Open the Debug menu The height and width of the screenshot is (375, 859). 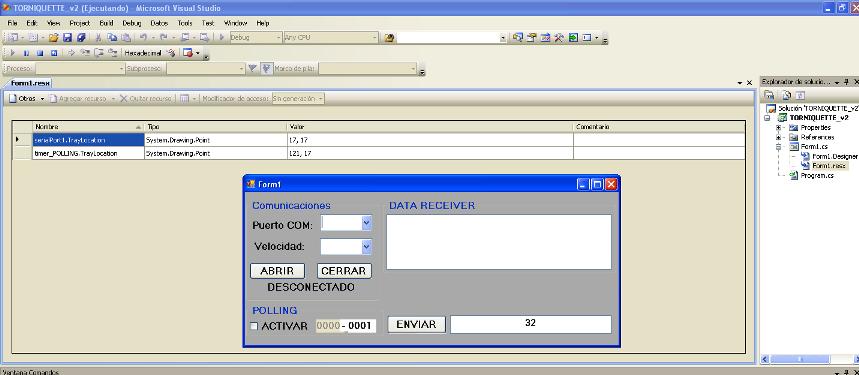pos(131,24)
